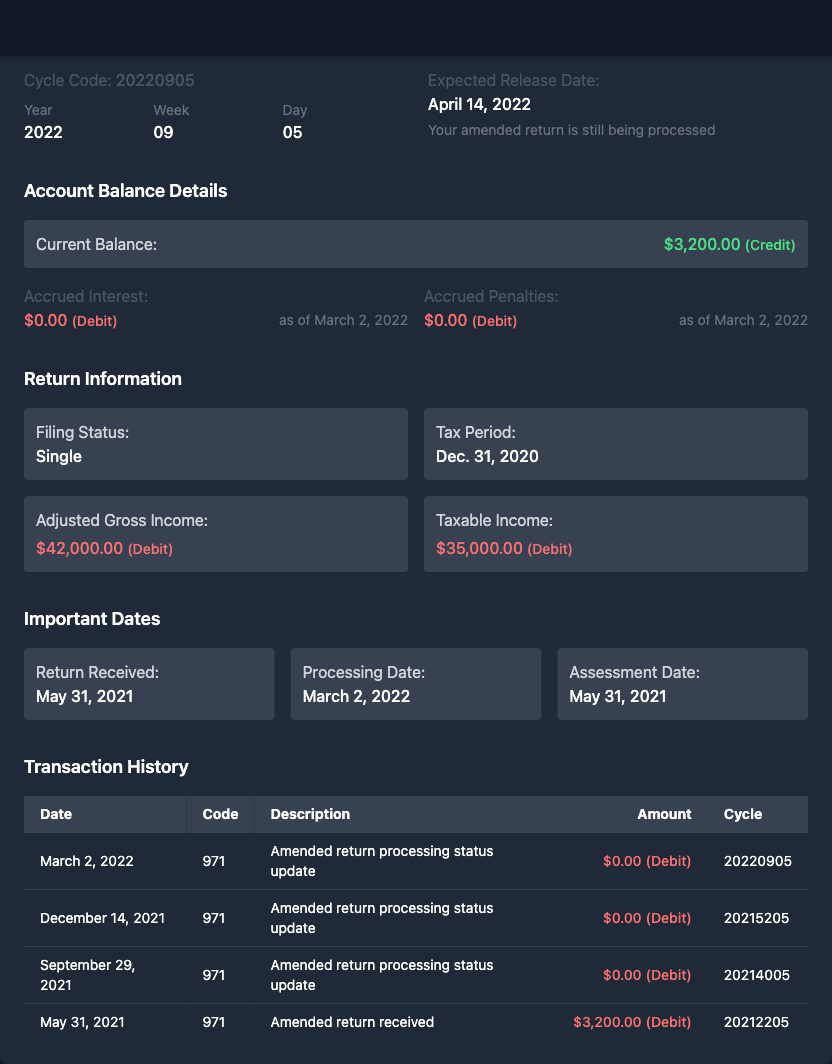The width and height of the screenshot is (832, 1064).
Task: Click cycle number 20214005 in the table
Action: [x=757, y=975]
